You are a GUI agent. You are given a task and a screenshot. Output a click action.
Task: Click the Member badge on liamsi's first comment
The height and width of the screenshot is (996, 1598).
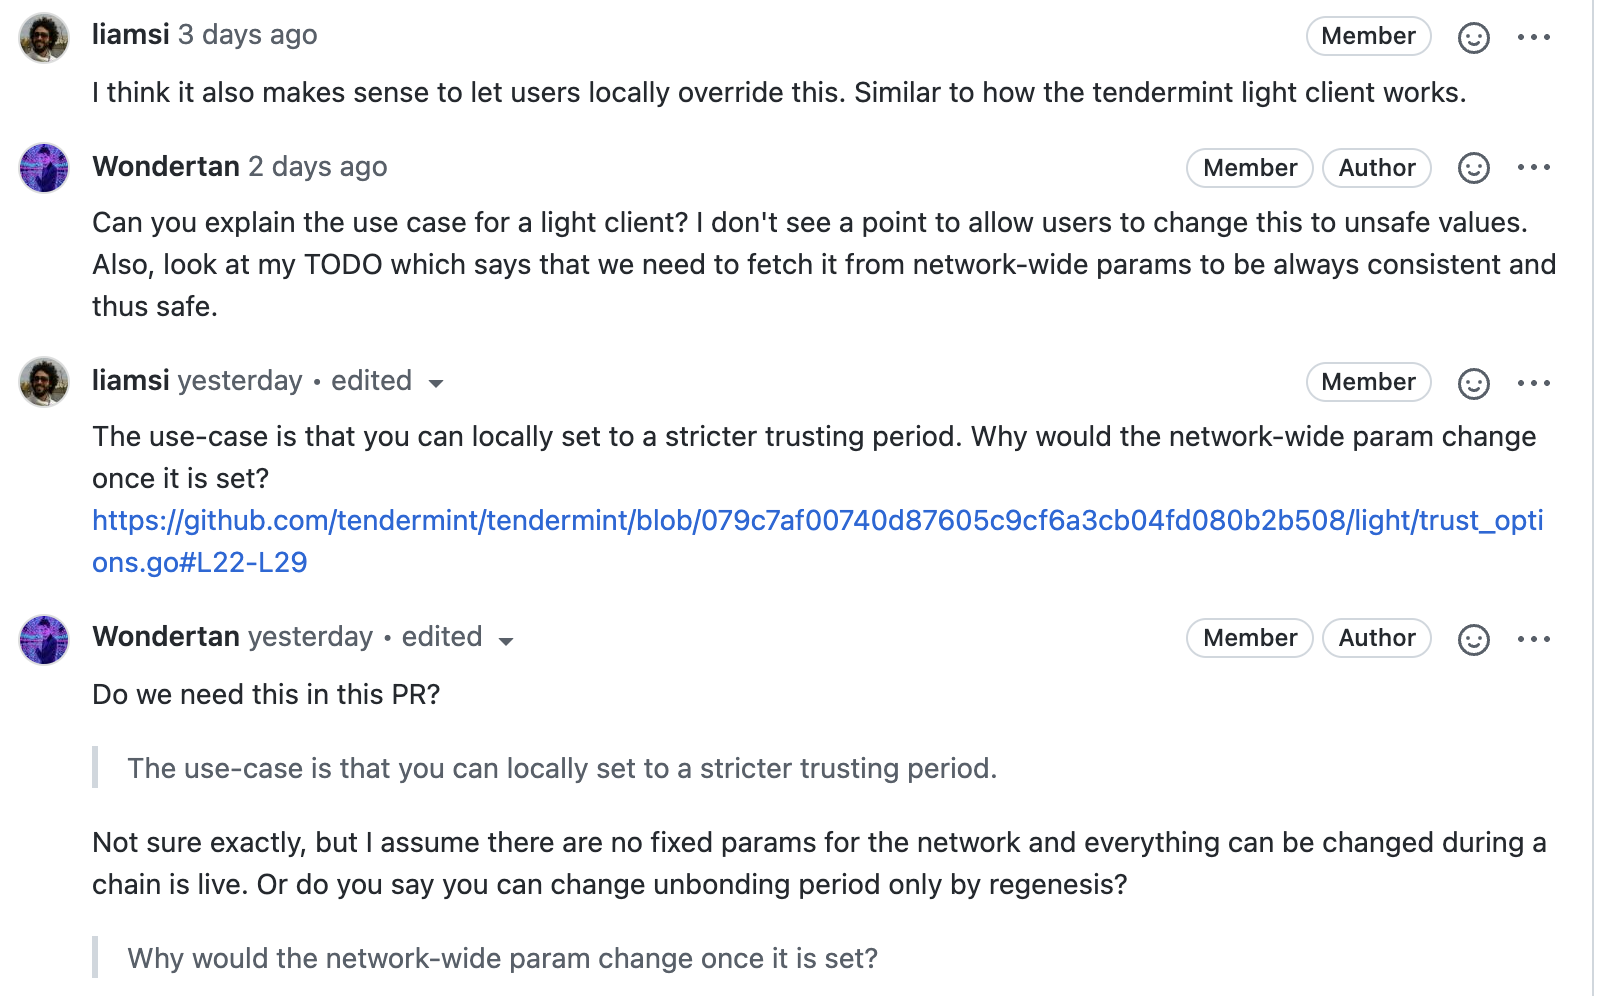coord(1368,36)
